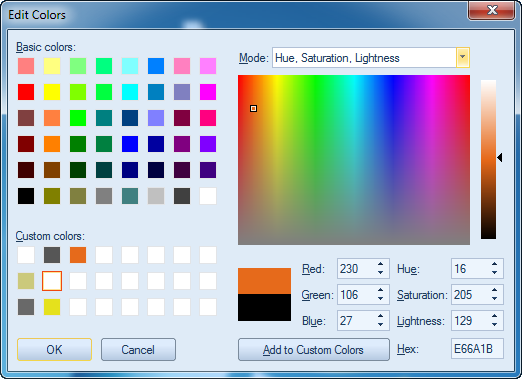
Task: Select the pure blue basic color
Action: pyautogui.click(x=130, y=144)
